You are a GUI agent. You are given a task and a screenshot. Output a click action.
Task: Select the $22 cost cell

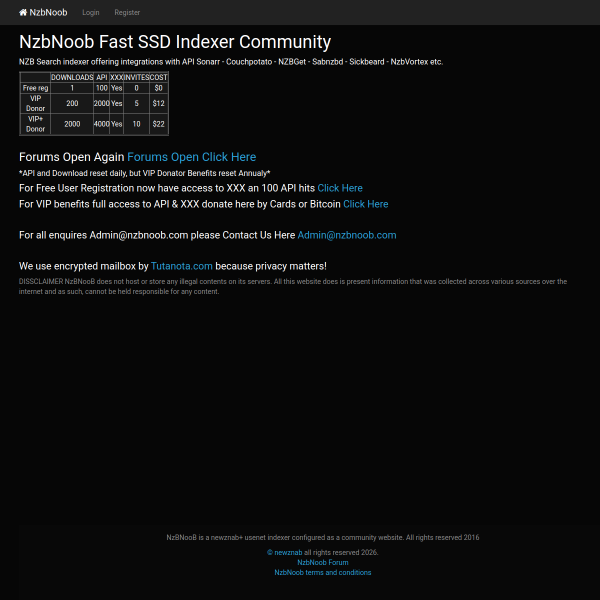click(x=158, y=124)
